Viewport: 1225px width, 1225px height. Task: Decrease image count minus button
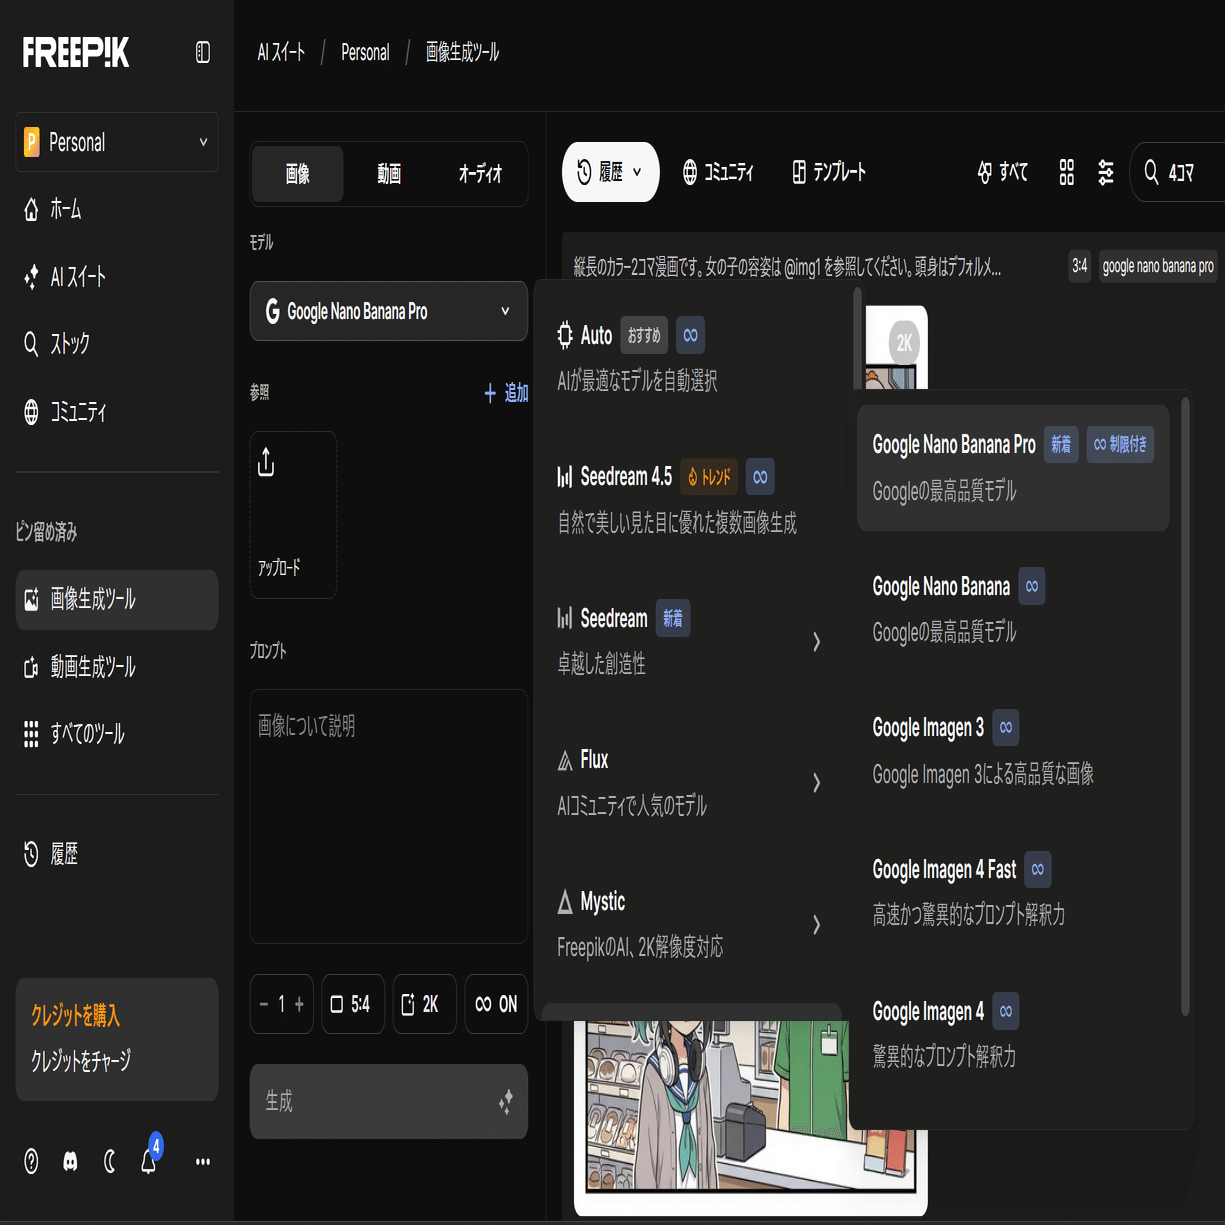pyautogui.click(x=264, y=1004)
